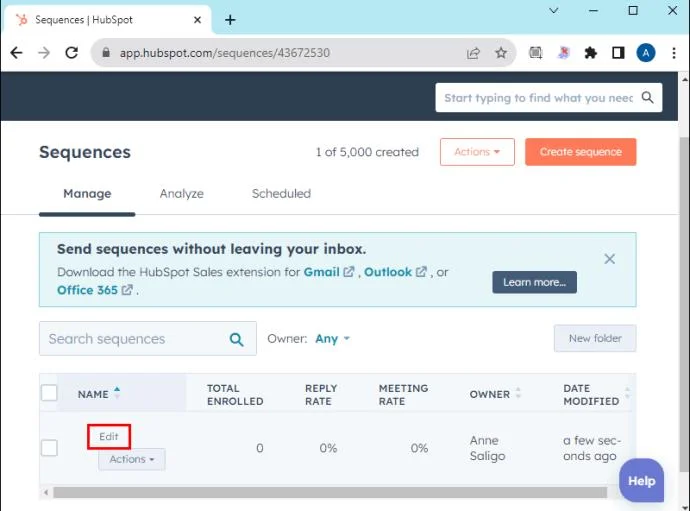Open a new browser tab
Image resolution: width=690 pixels, height=511 pixels.
[x=230, y=20]
